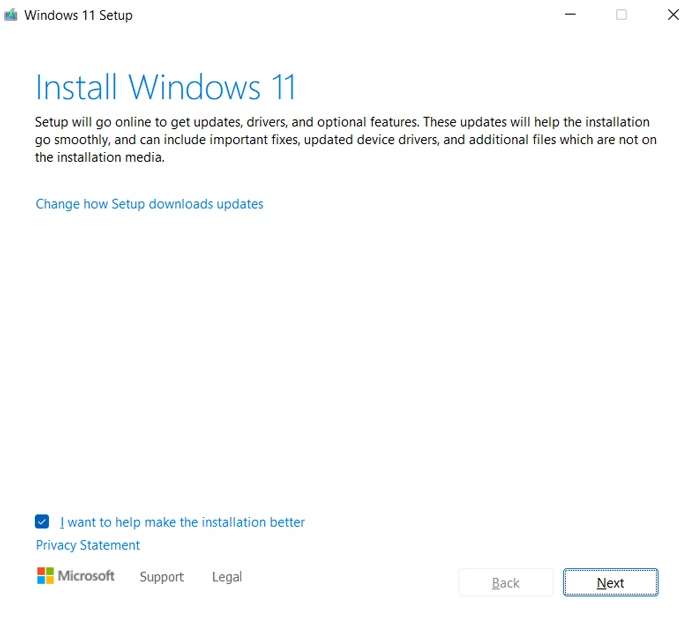Close the Windows 11 Setup window

673,15
